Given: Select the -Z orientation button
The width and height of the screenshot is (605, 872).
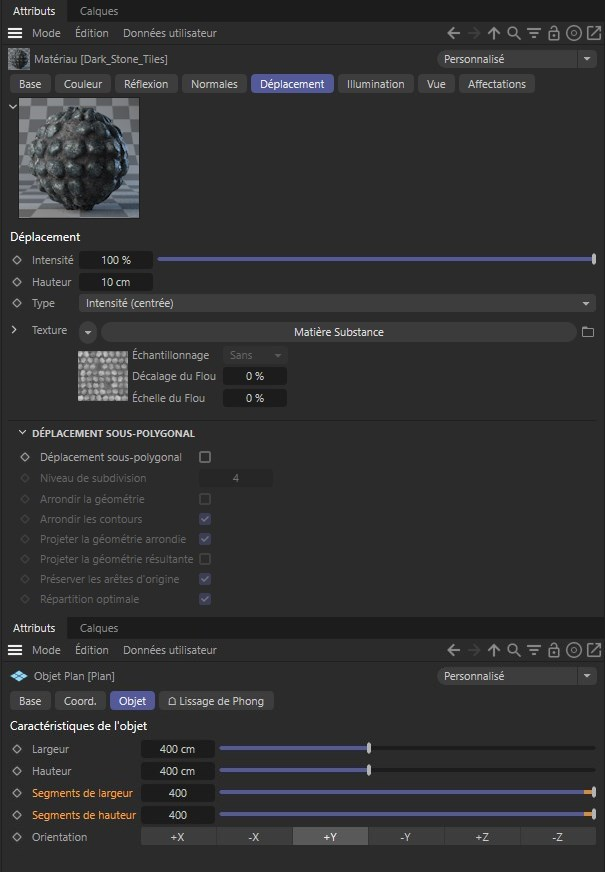Looking at the screenshot, I should (x=557, y=837).
